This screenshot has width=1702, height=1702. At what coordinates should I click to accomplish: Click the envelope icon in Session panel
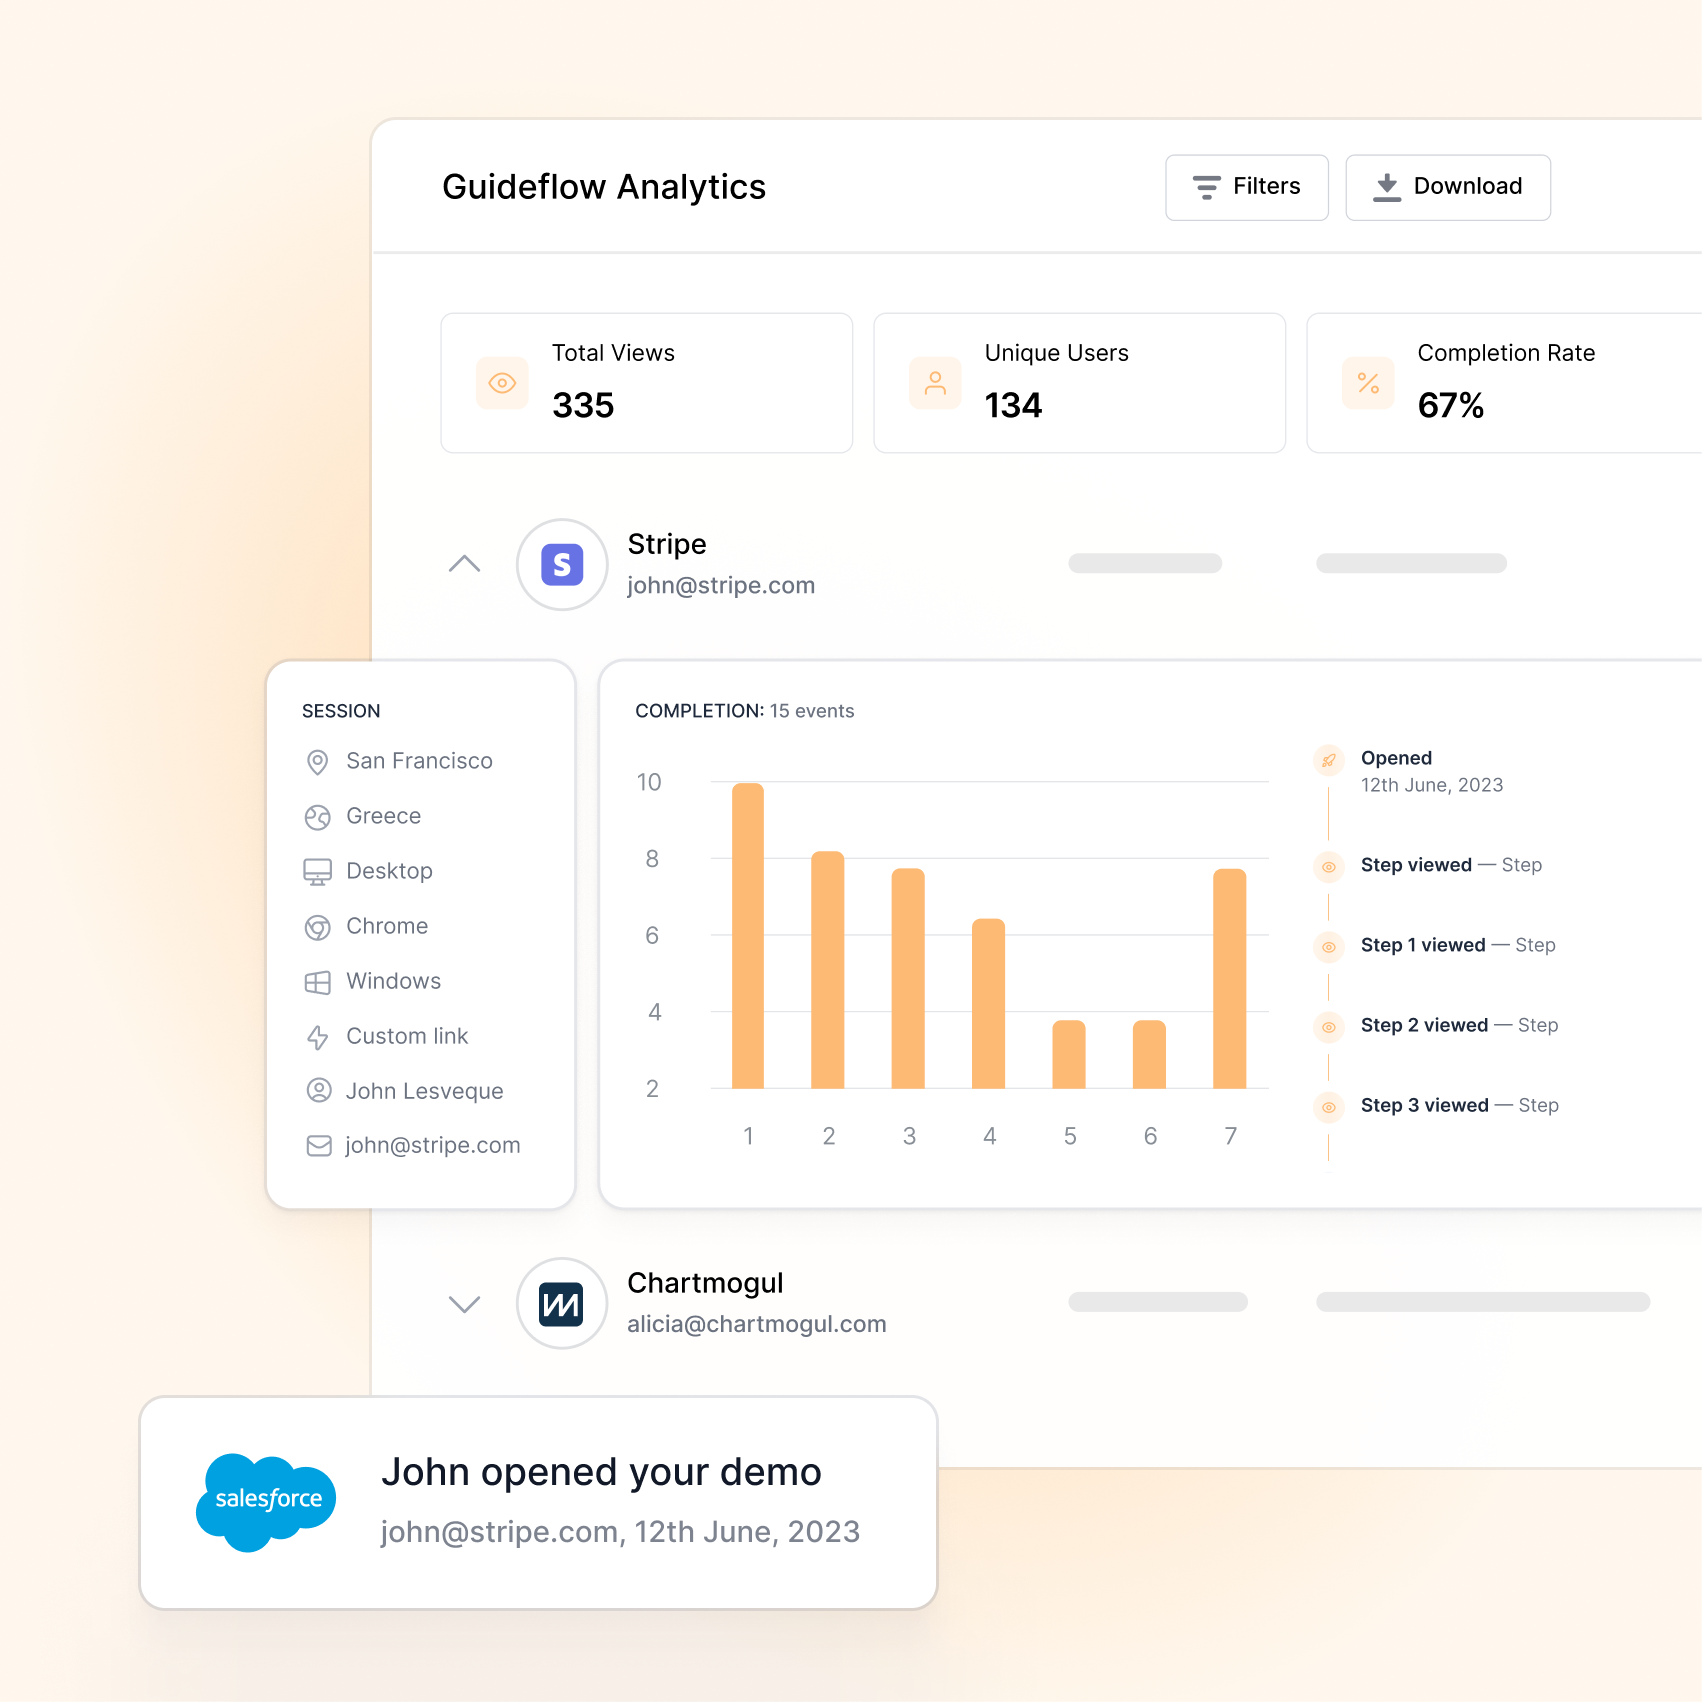tap(318, 1145)
